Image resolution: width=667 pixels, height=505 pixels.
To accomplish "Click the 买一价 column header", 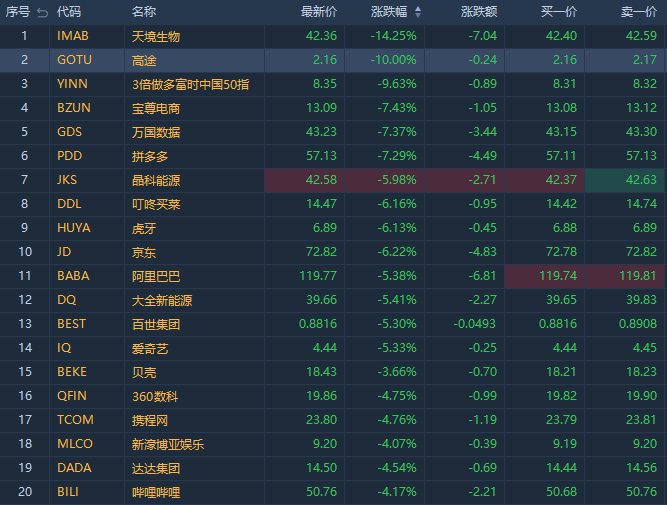I will (x=559, y=12).
